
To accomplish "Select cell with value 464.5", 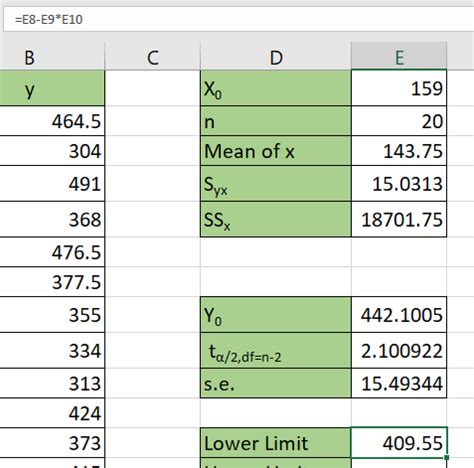I will pos(52,121).
